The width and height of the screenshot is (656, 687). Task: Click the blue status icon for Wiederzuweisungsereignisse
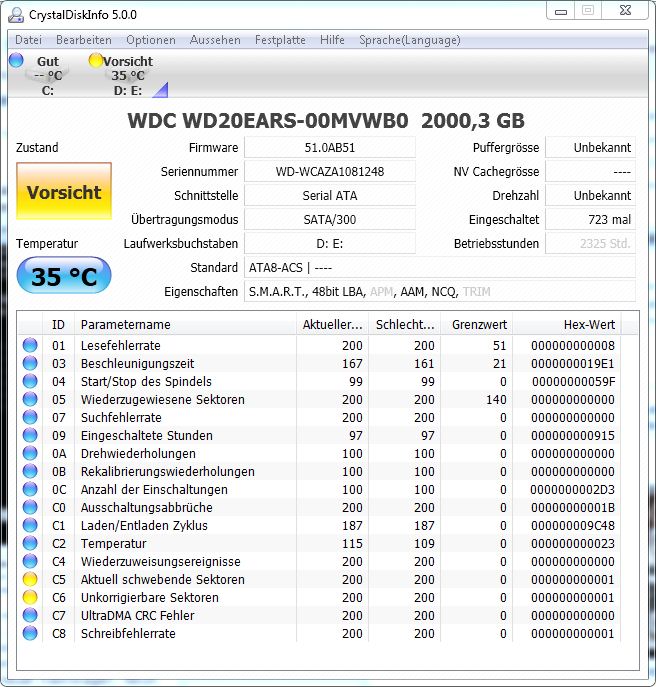click(30, 561)
